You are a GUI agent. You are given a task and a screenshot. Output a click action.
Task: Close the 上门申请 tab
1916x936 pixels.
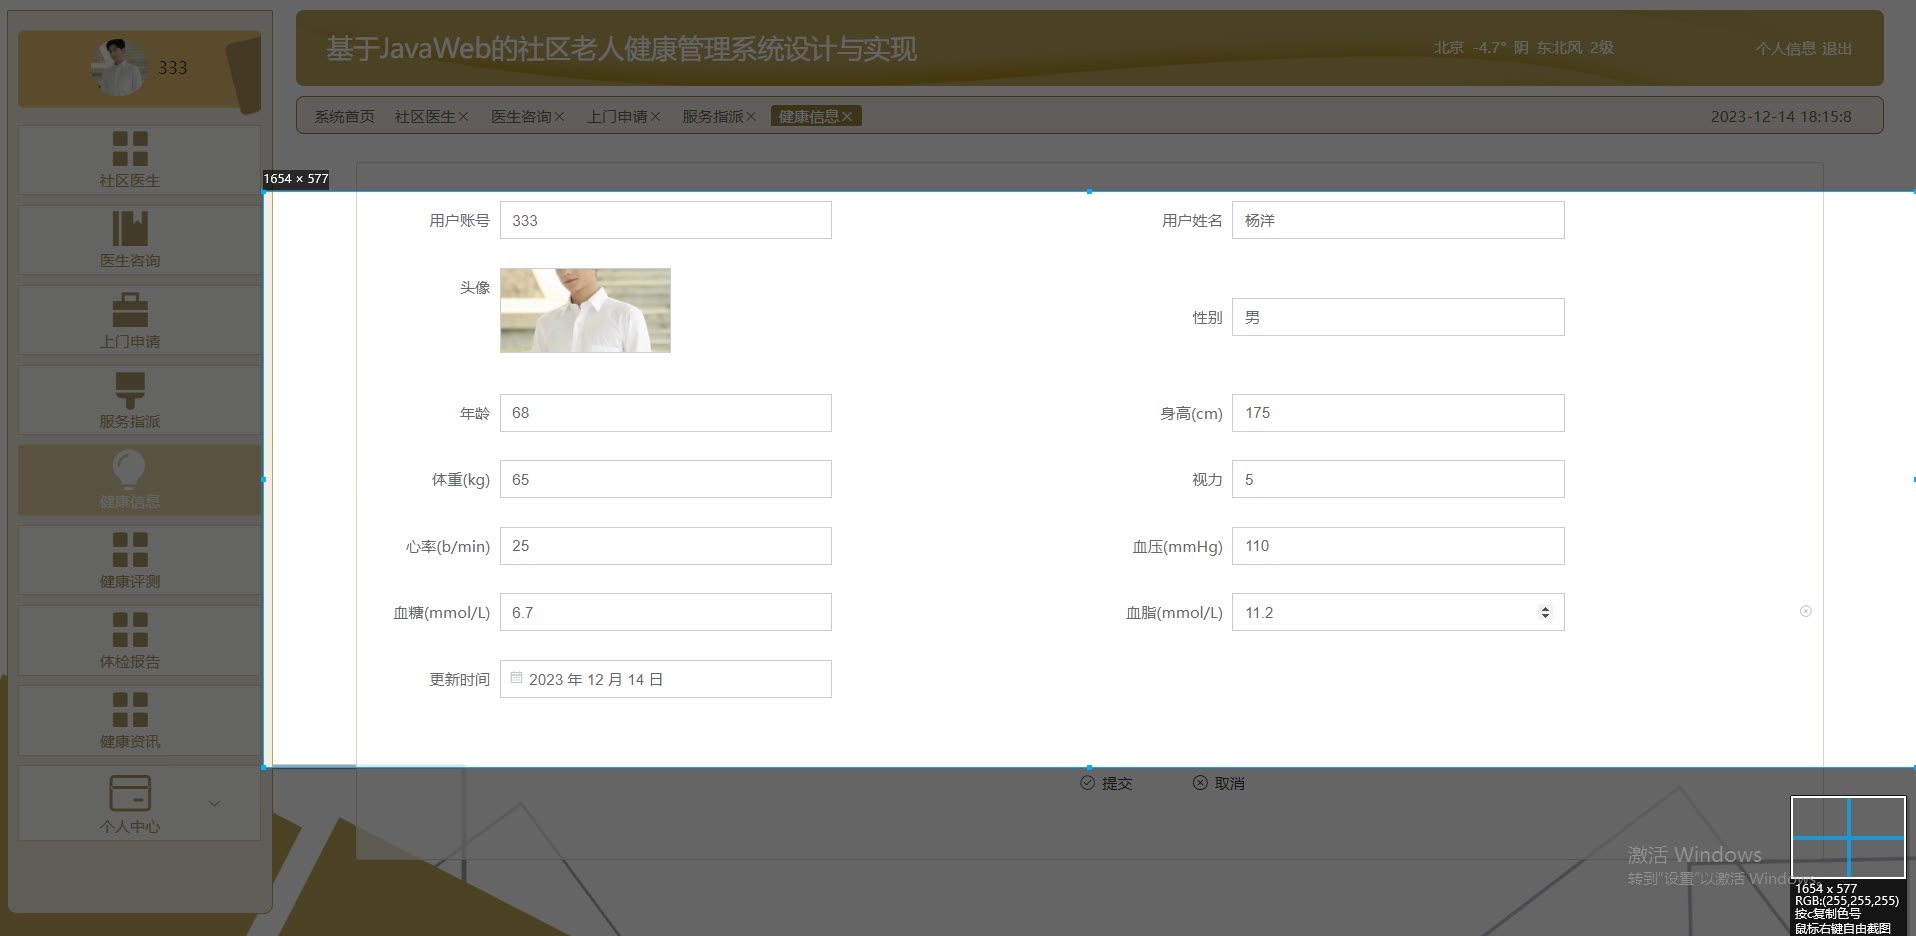655,117
